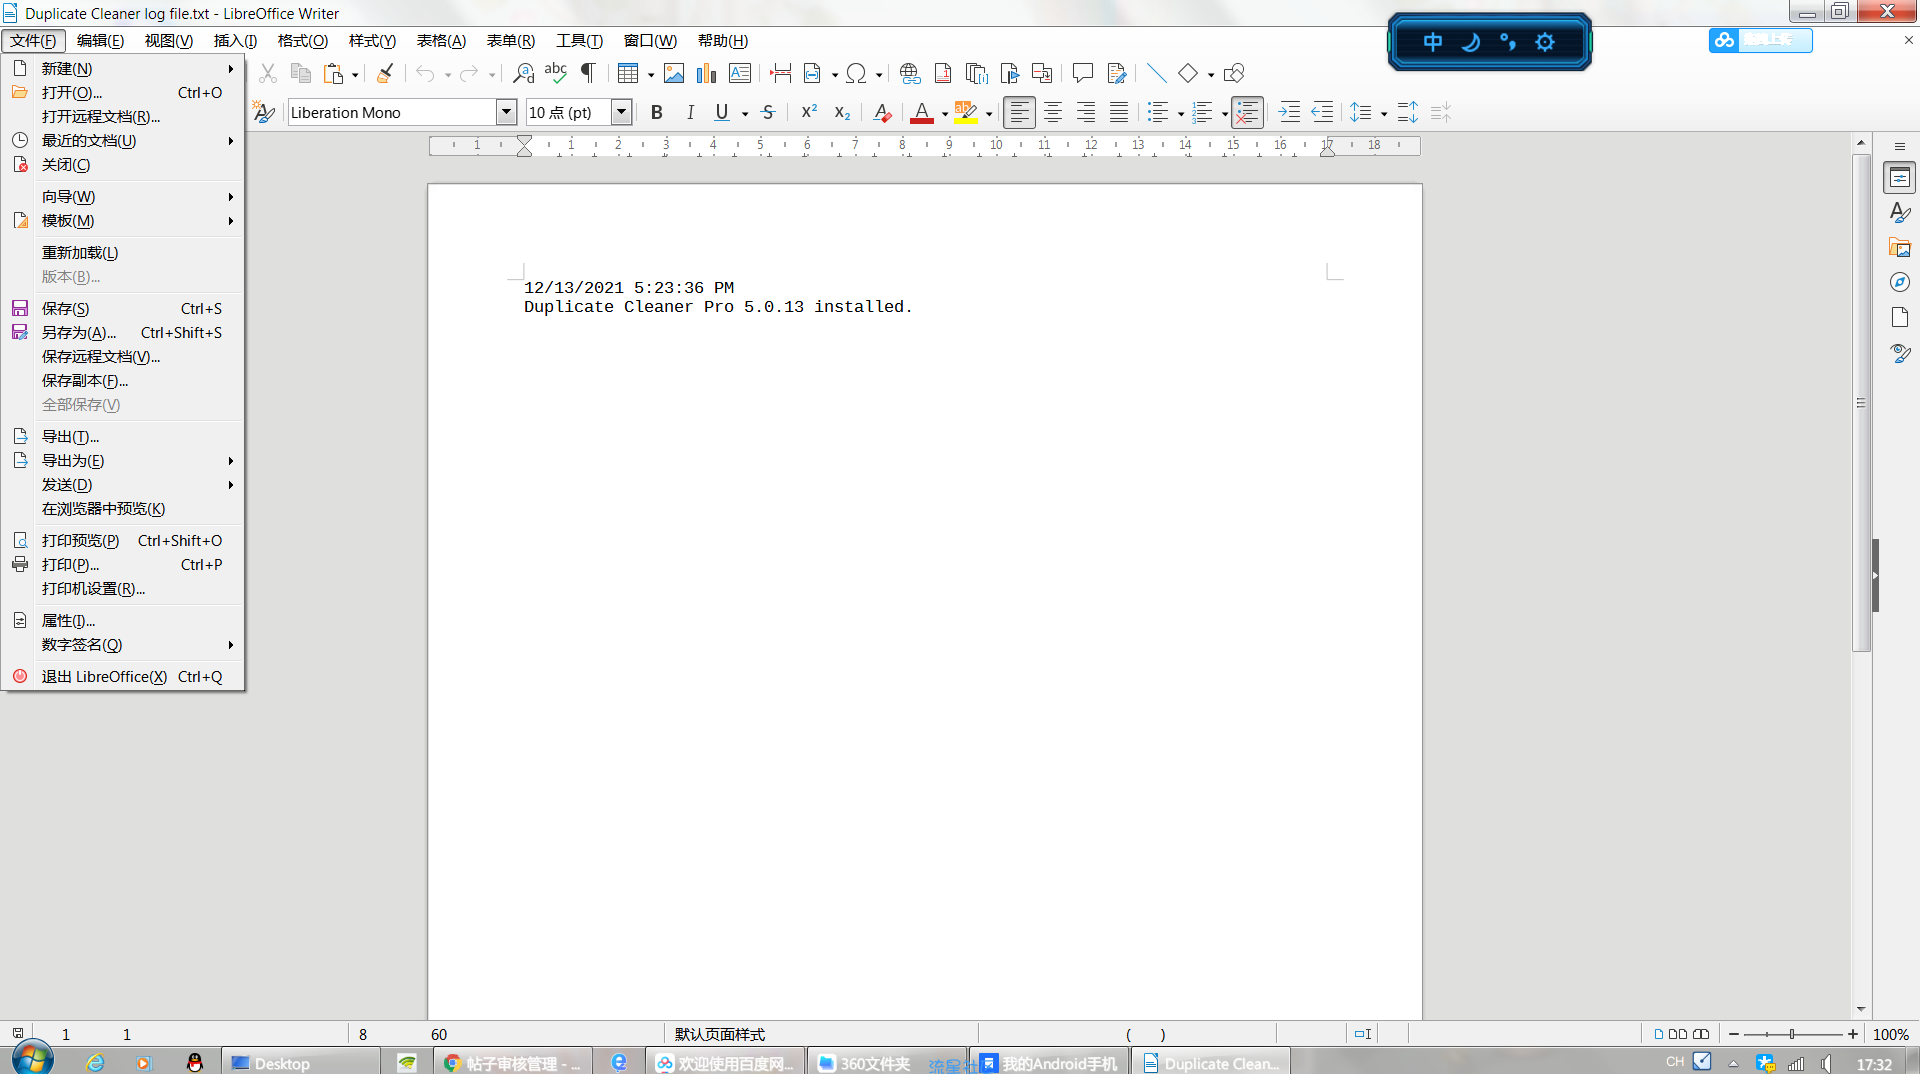Click the Increase Indent icon
Image resolution: width=1920 pixels, height=1074 pixels.
[x=1290, y=112]
